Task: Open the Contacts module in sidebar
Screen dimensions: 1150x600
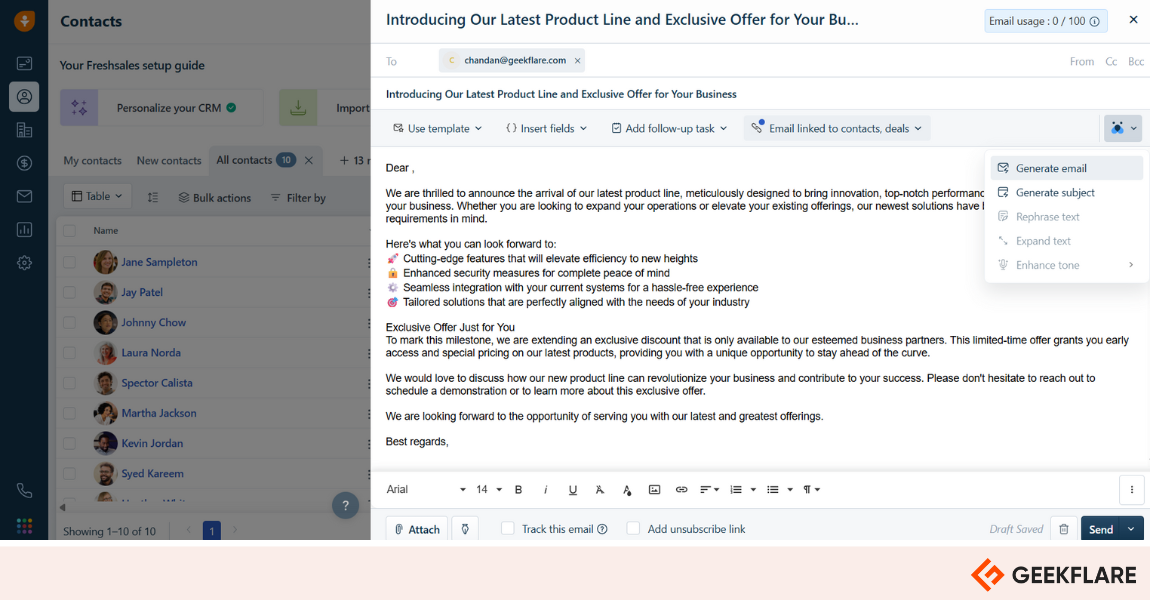Action: pos(24,97)
